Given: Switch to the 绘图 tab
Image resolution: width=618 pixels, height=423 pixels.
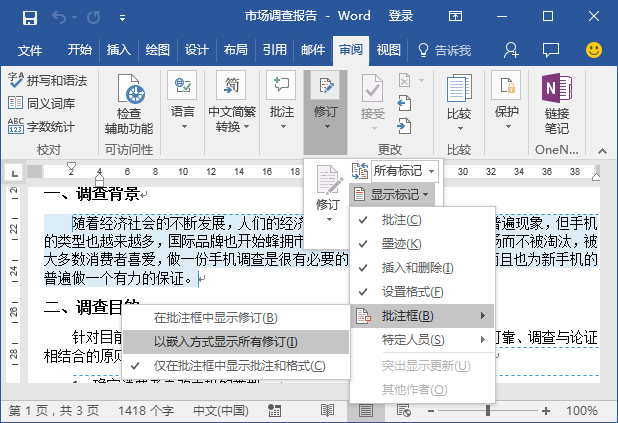Looking at the screenshot, I should 157,50.
